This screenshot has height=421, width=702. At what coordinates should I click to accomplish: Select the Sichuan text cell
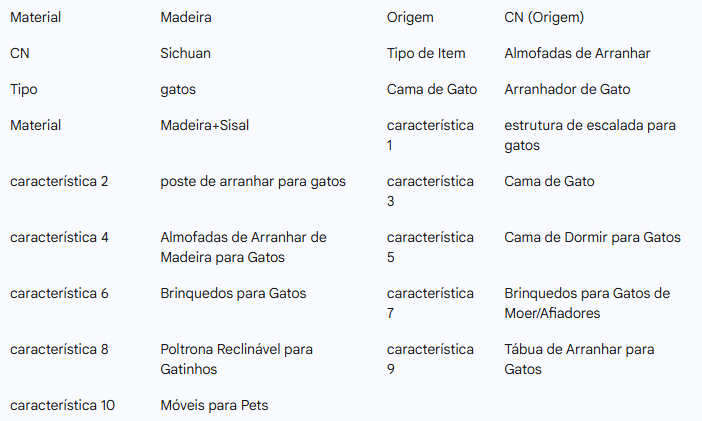tap(185, 53)
